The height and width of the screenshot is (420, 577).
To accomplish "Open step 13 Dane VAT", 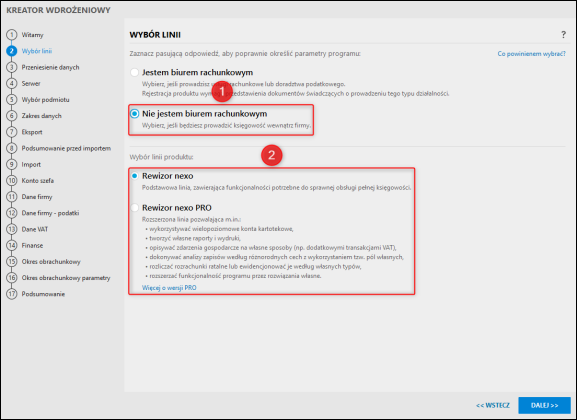I will (x=28, y=229).
